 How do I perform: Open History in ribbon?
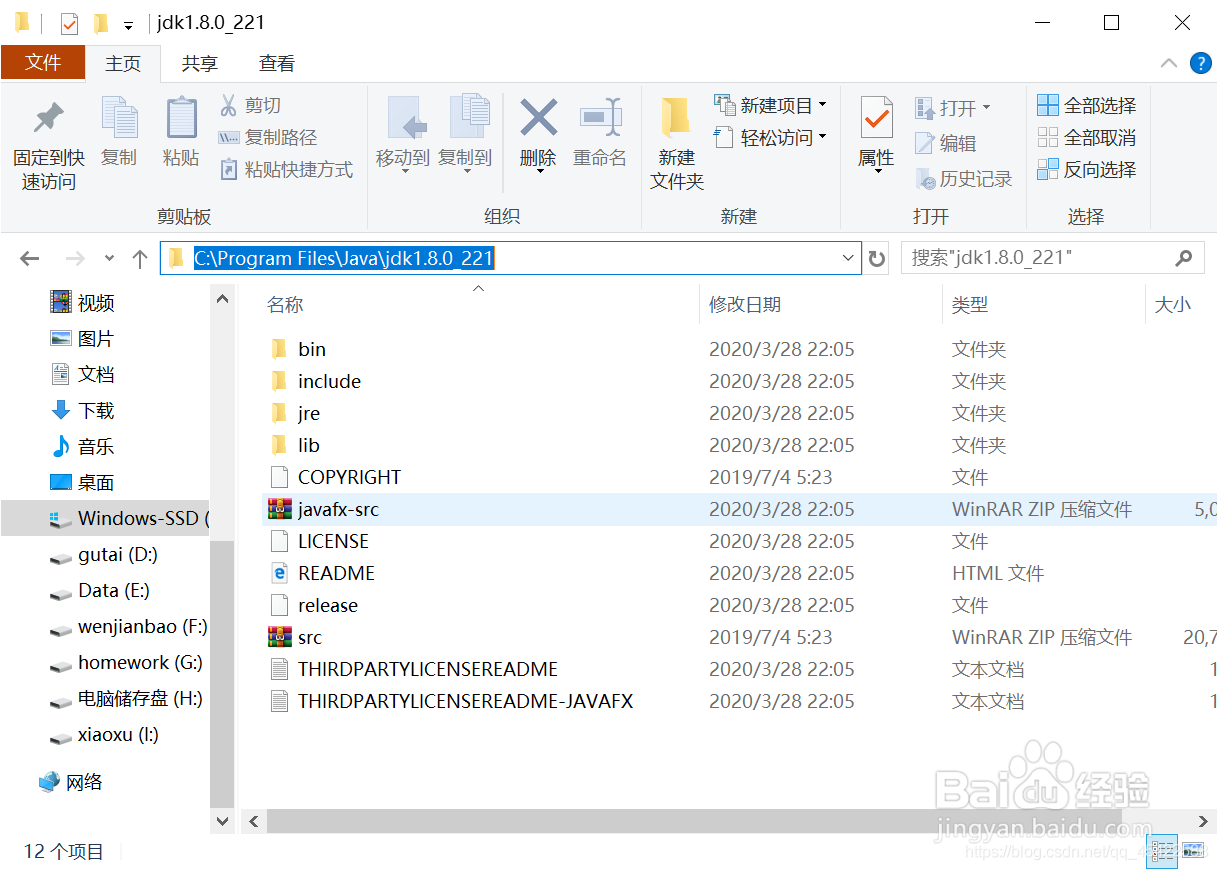pyautogui.click(x=964, y=178)
